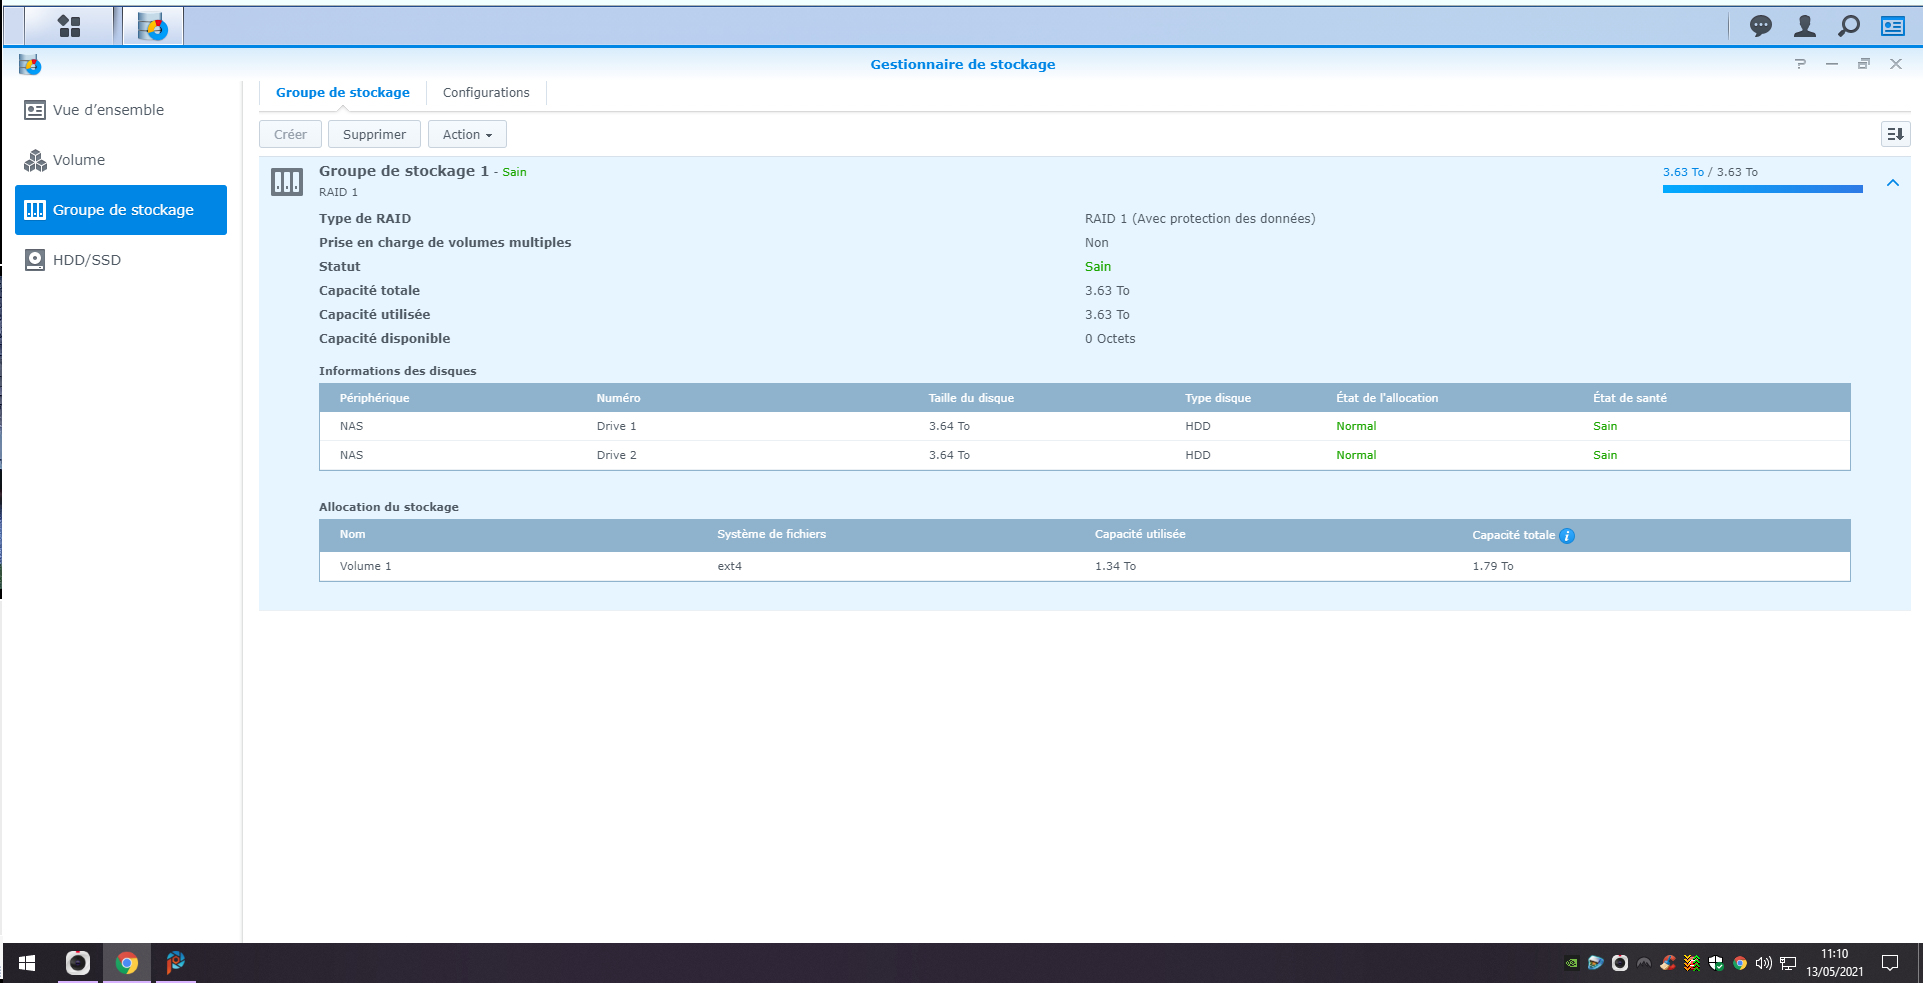The image size is (1923, 983).
Task: Open the Storage Manager help question mark
Action: [x=1800, y=64]
